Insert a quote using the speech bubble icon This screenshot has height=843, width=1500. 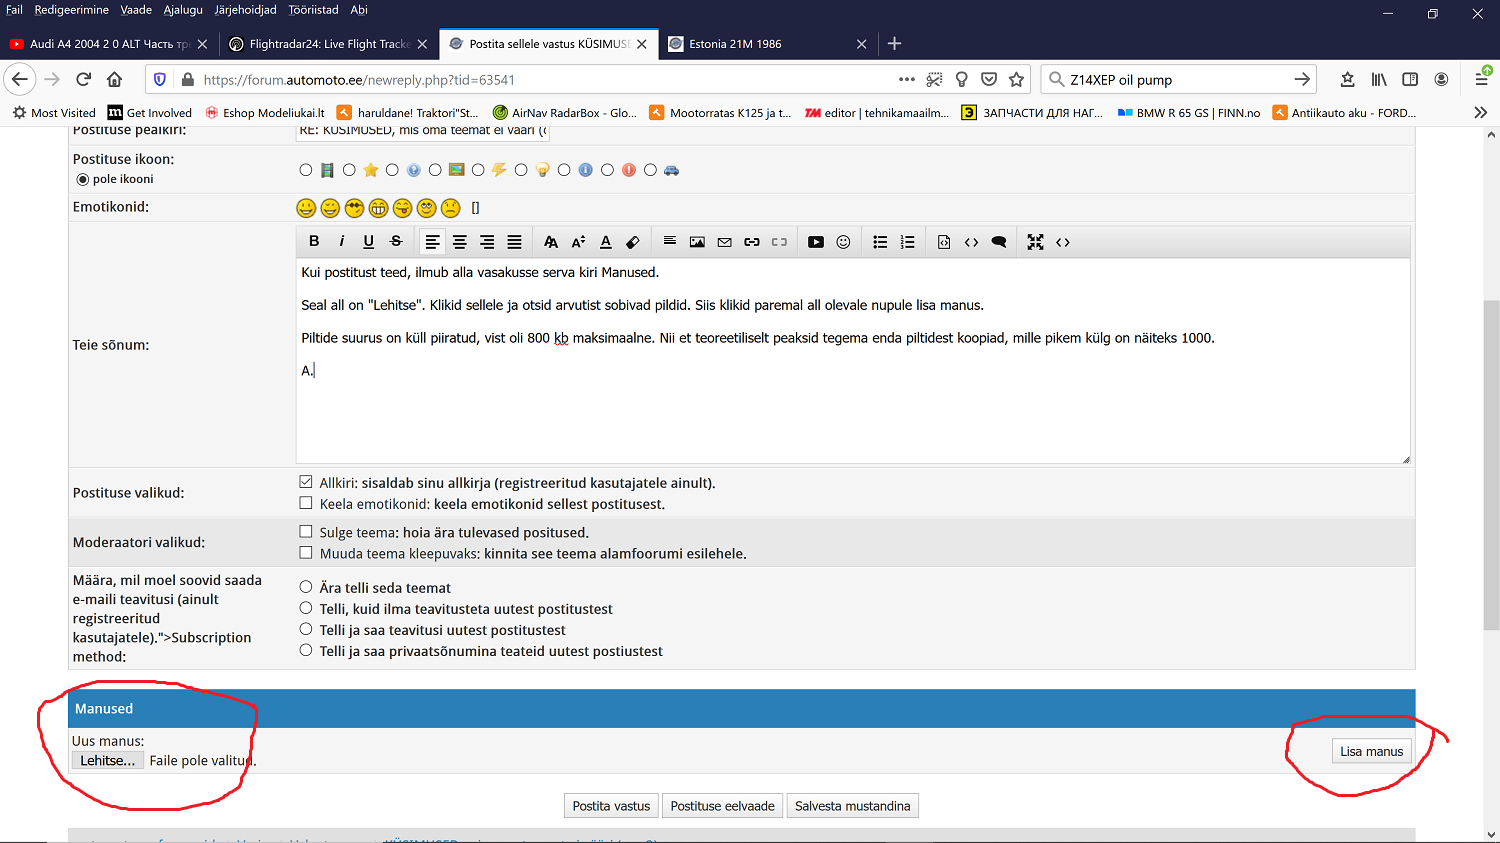pyautogui.click(x=998, y=242)
